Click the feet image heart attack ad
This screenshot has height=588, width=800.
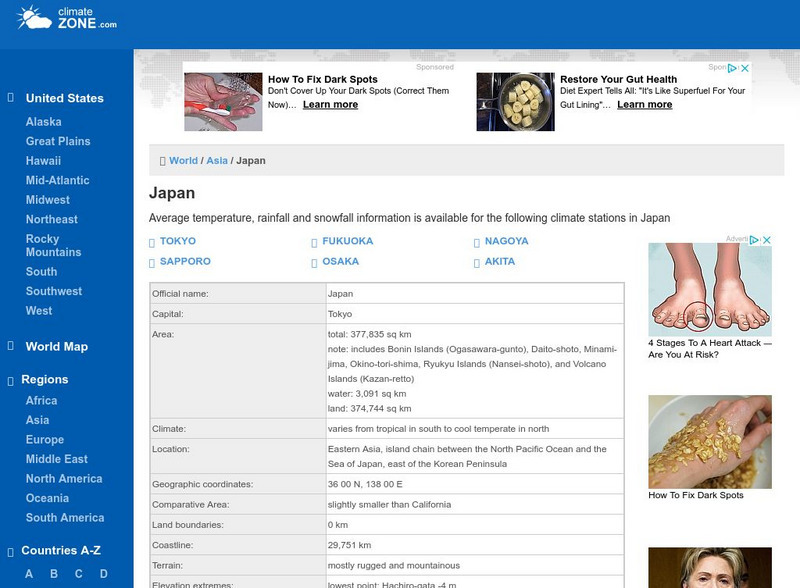pos(709,290)
